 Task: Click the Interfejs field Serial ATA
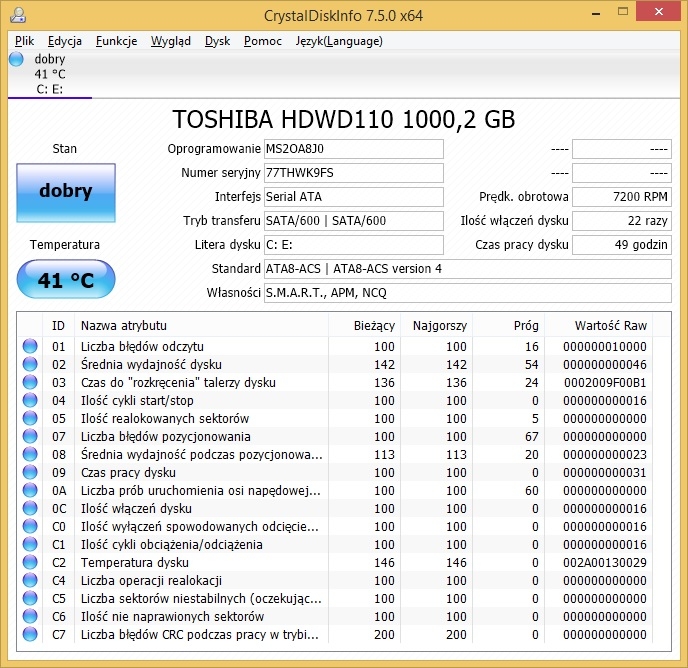[354, 197]
